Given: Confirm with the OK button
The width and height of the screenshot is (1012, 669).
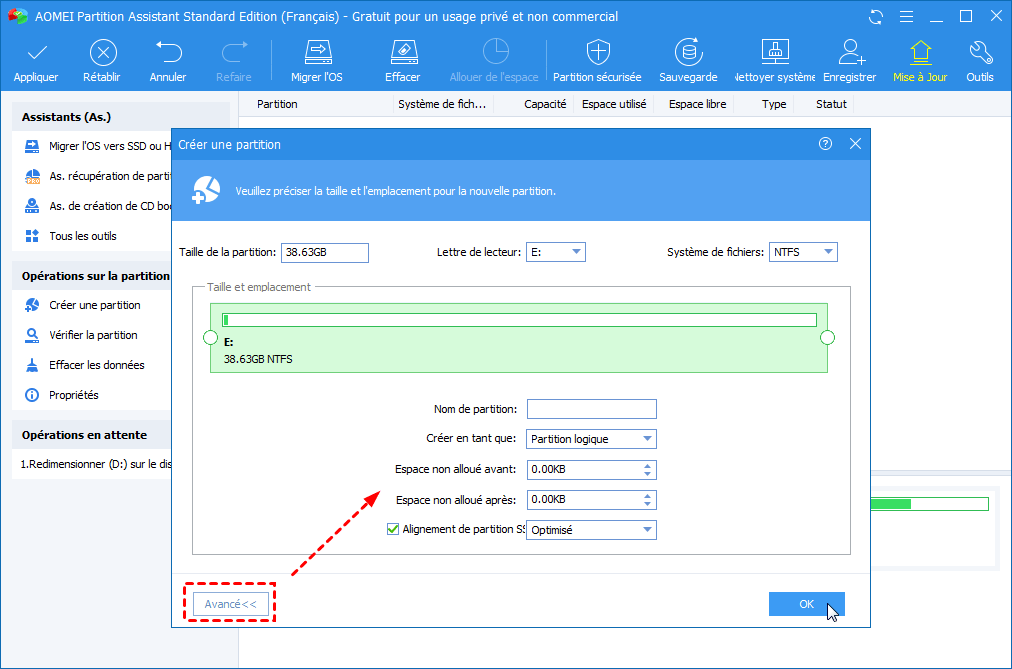Looking at the screenshot, I should (x=807, y=604).
